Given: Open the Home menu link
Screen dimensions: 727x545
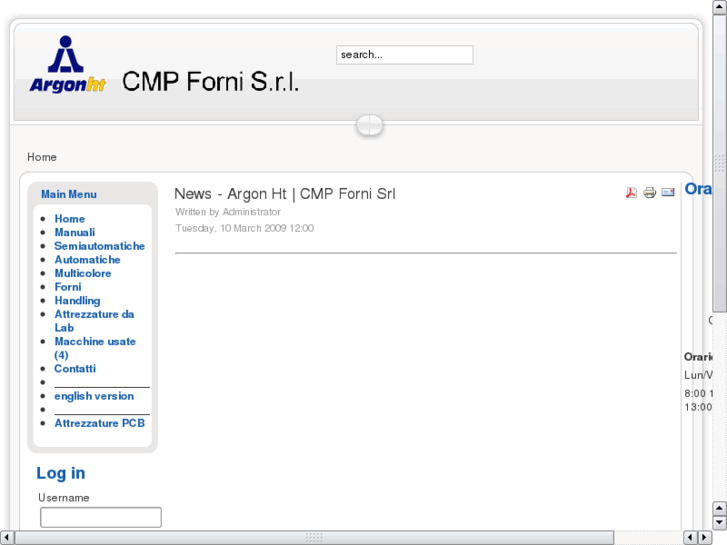Looking at the screenshot, I should pyautogui.click(x=70, y=219).
